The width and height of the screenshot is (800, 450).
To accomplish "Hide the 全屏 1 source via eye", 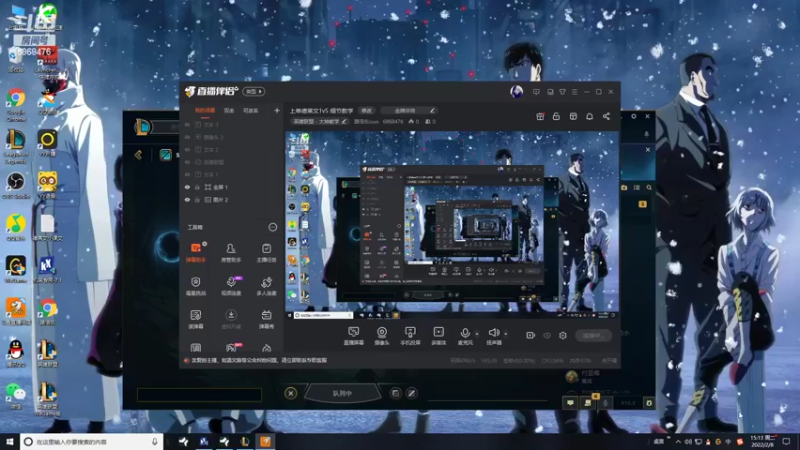I will (x=187, y=187).
